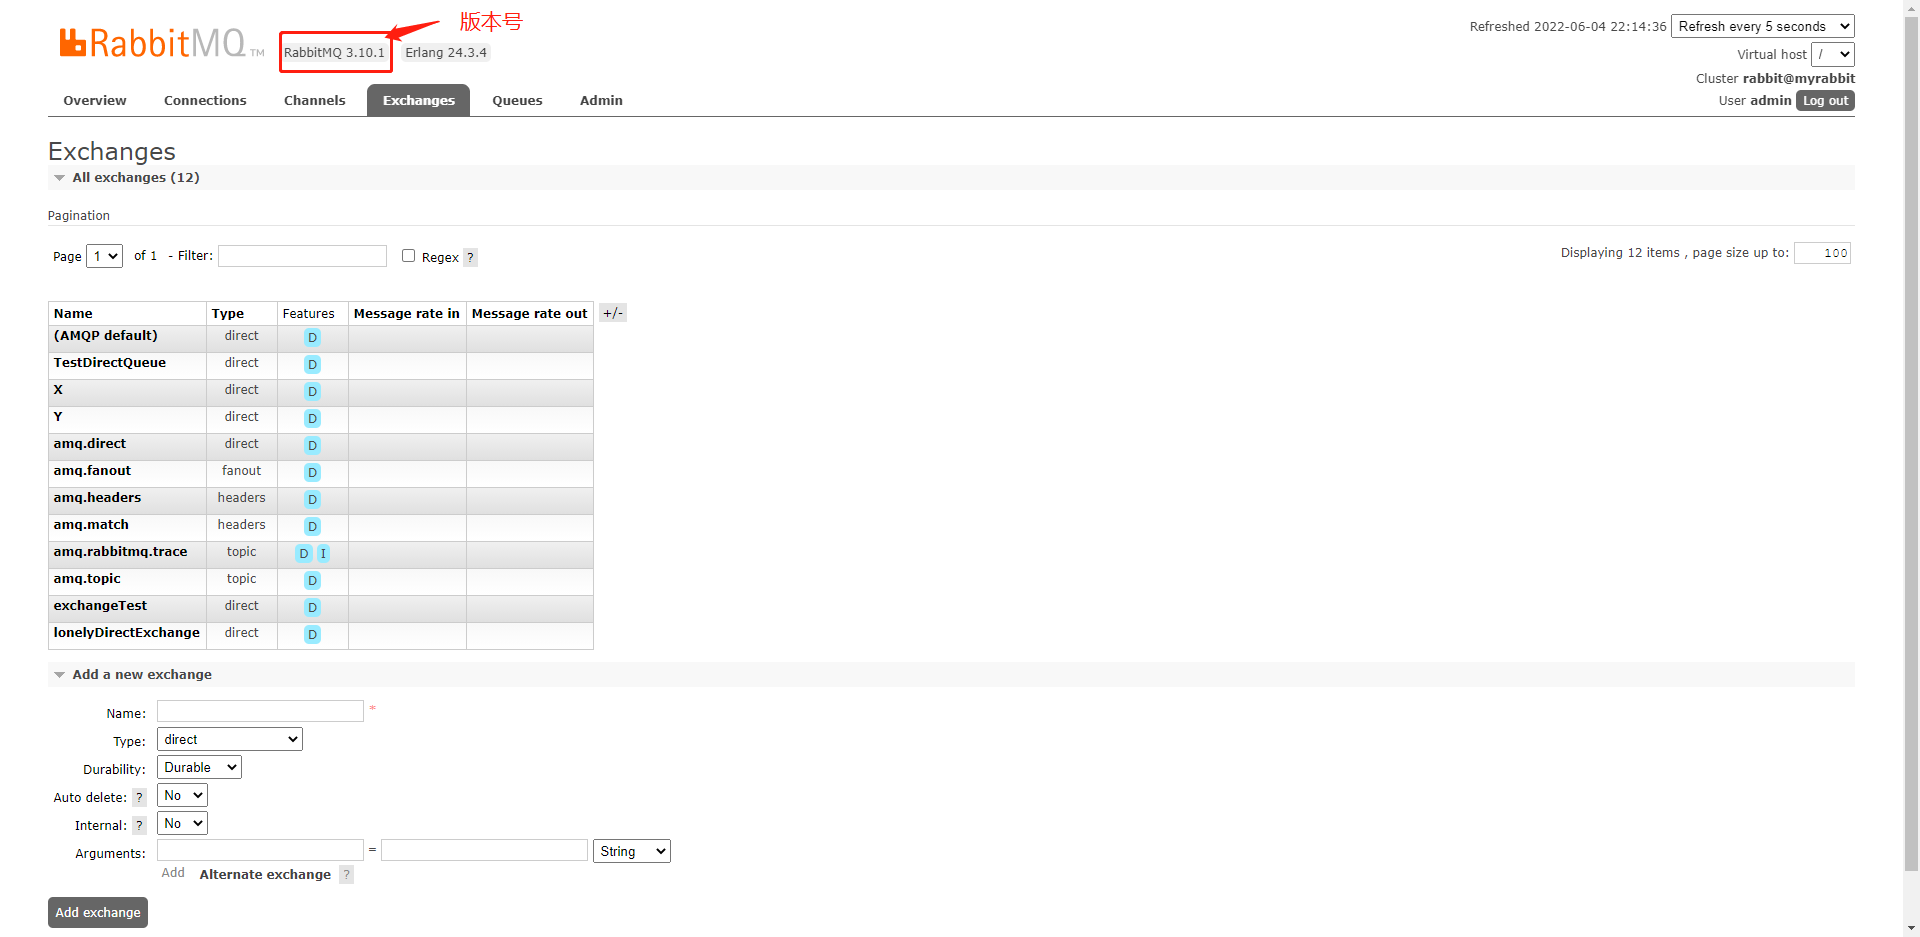Open the amq.direct exchange

pos(90,444)
